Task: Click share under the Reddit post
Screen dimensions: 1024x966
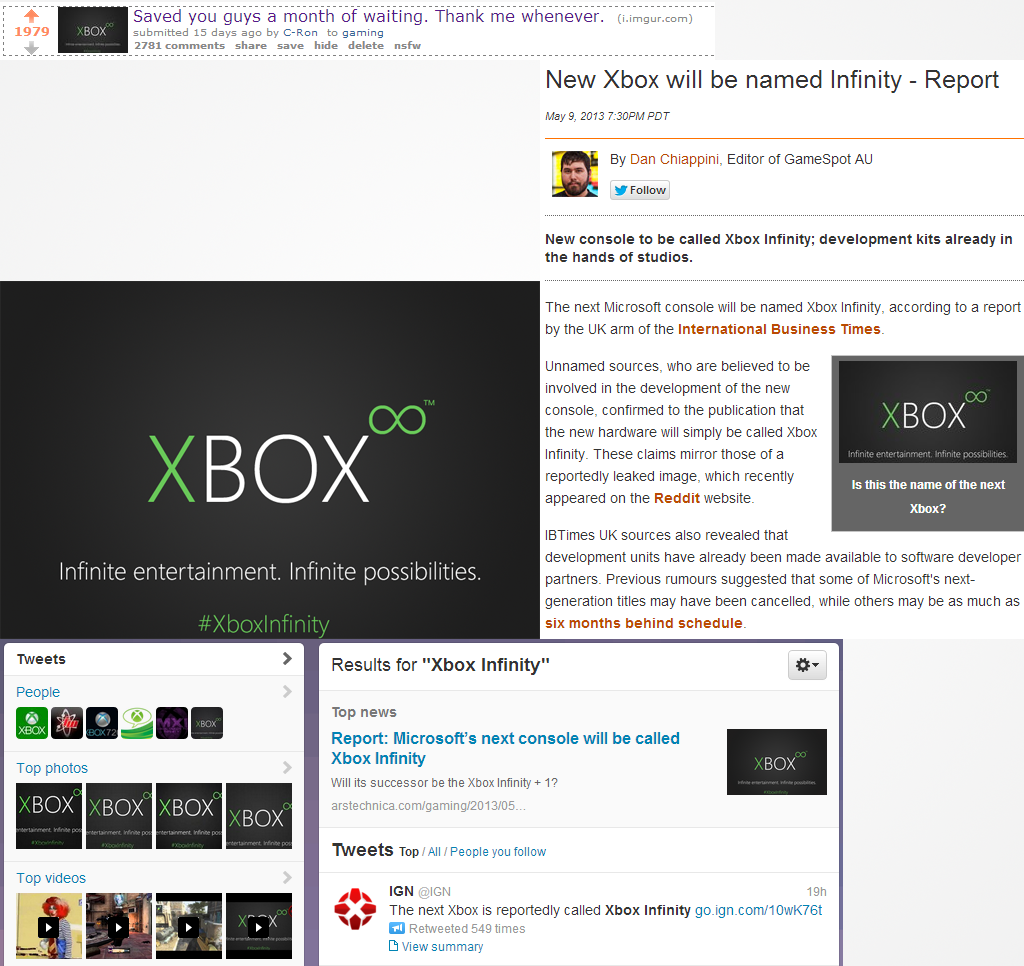Action: coord(251,46)
